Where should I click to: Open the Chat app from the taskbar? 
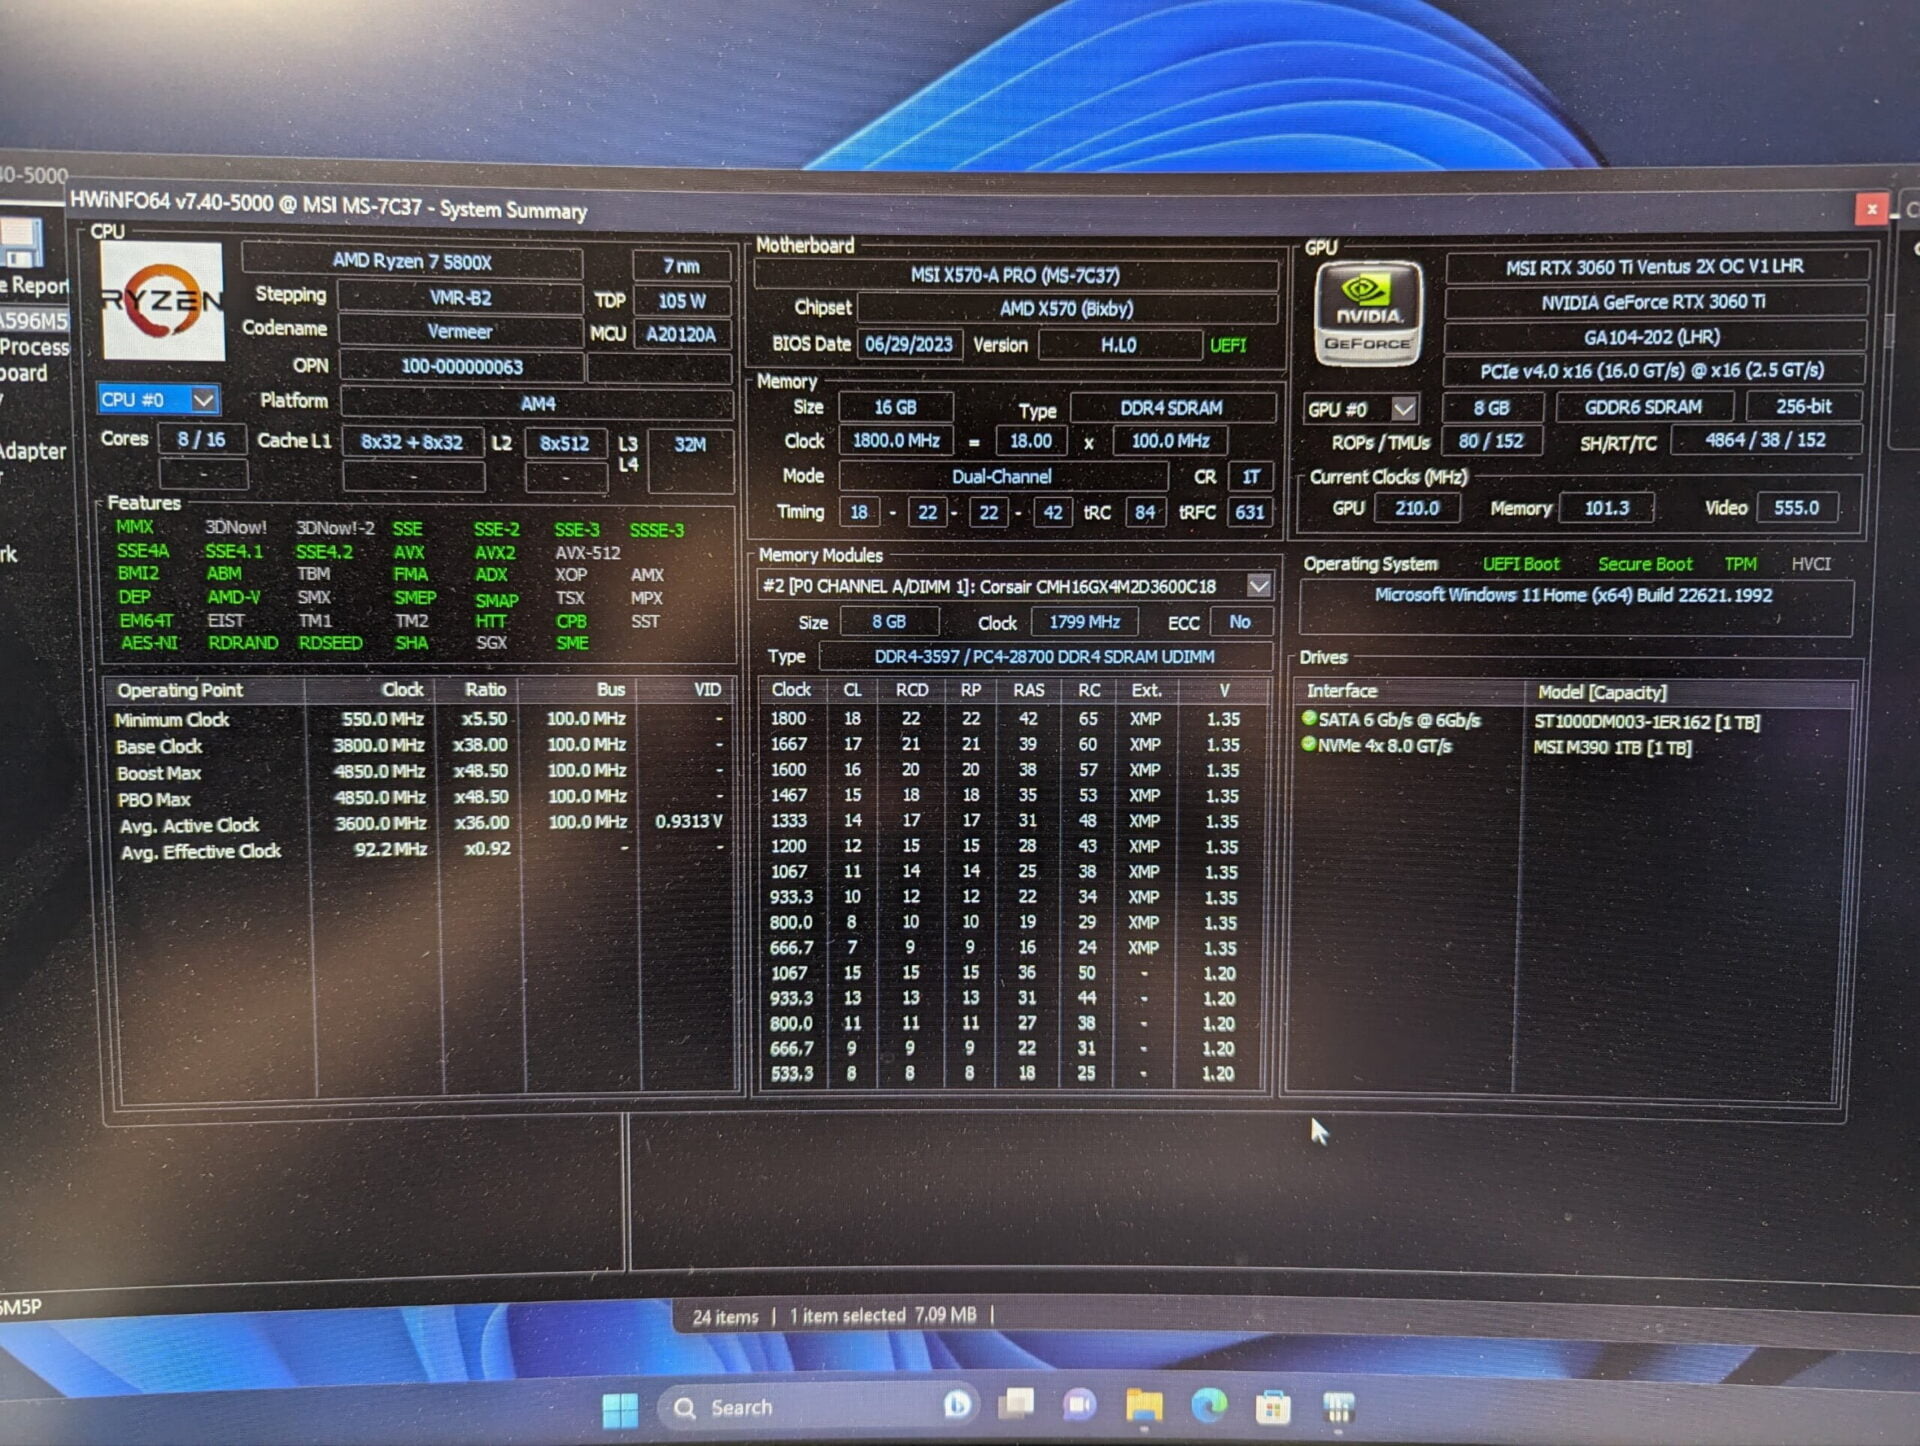pyautogui.click(x=1080, y=1405)
